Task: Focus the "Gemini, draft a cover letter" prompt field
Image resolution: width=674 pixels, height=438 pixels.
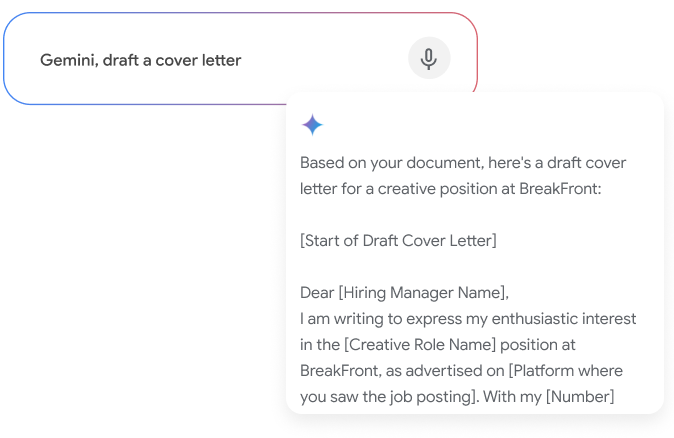Action: (240, 58)
